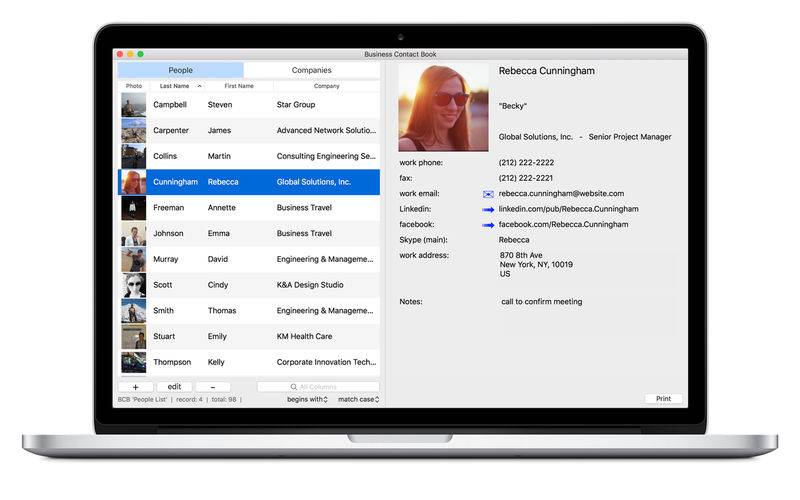Click the work email envelope icon
Image resolution: width=800 pixels, height=500 pixels.
pos(488,194)
